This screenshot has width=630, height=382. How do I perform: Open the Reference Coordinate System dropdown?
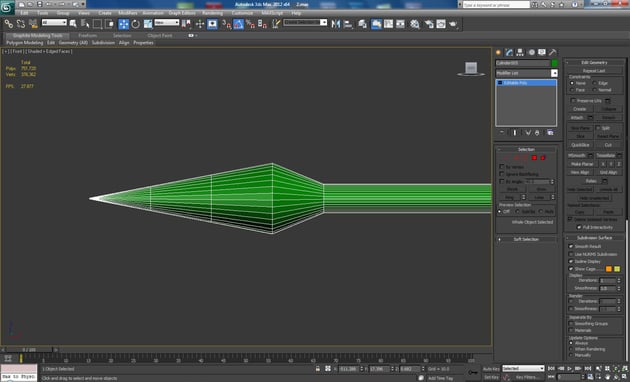167,23
